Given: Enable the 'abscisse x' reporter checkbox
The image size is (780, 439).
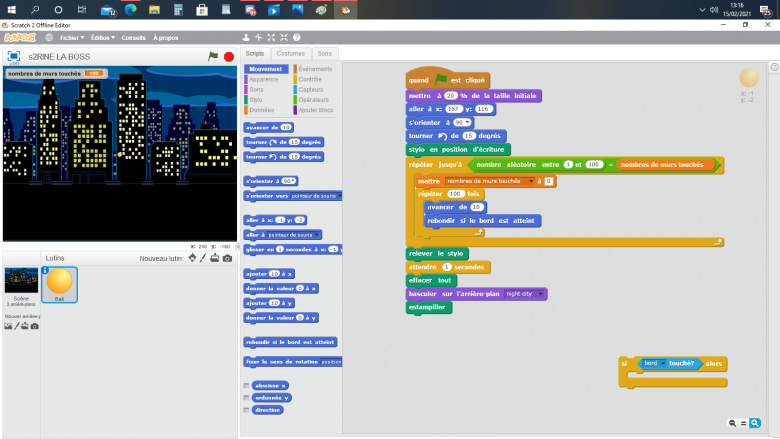Looking at the screenshot, I should (x=247, y=385).
